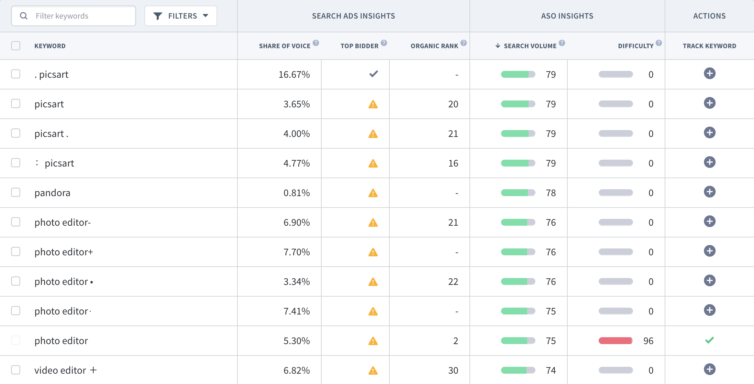Open Search Volume help tooltip icon
The height and width of the screenshot is (384, 754).
pyautogui.click(x=562, y=43)
